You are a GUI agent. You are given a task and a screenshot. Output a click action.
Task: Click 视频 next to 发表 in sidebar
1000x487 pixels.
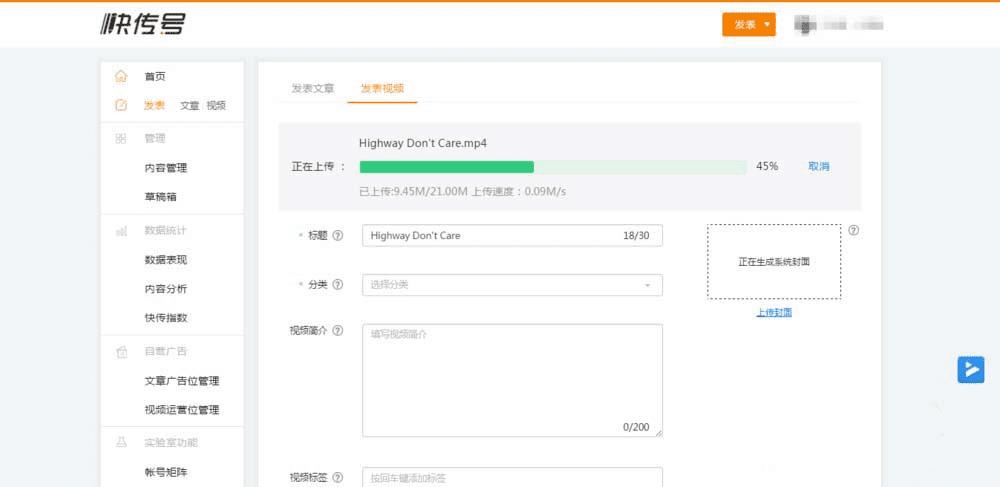tap(216, 106)
